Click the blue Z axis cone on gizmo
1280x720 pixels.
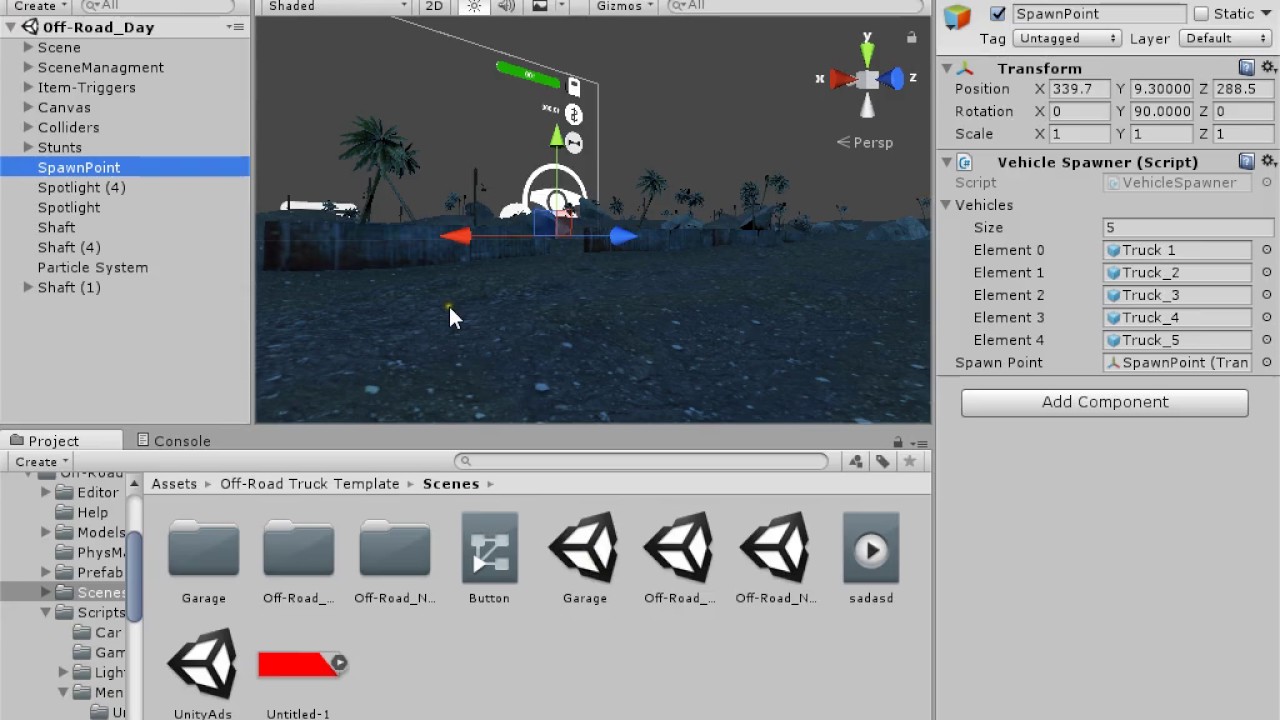[893, 78]
